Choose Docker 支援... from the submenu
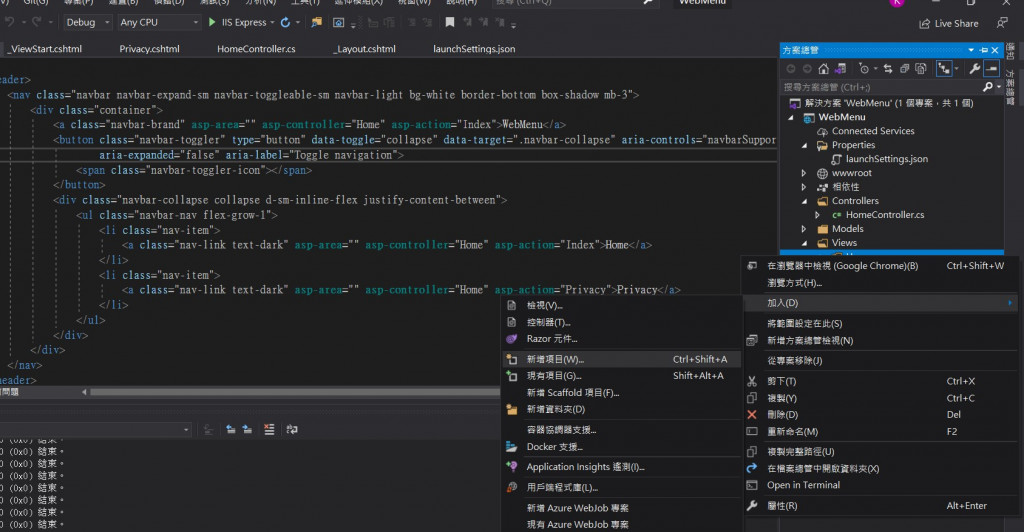Screen dimensions: 1024x532 click(x=622, y=446)
